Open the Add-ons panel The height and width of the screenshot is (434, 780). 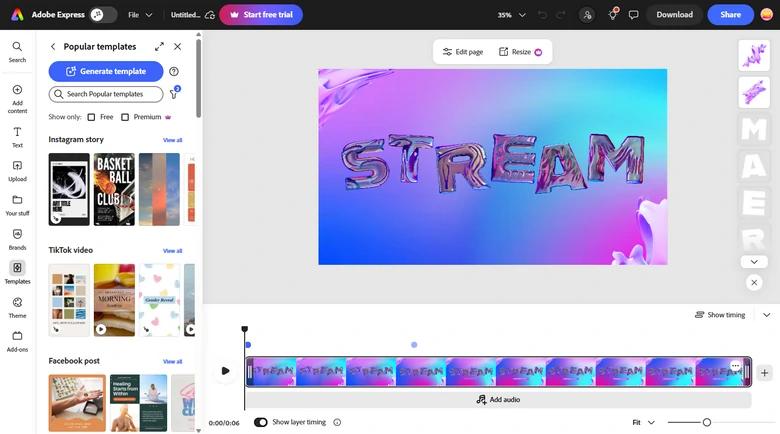17,340
